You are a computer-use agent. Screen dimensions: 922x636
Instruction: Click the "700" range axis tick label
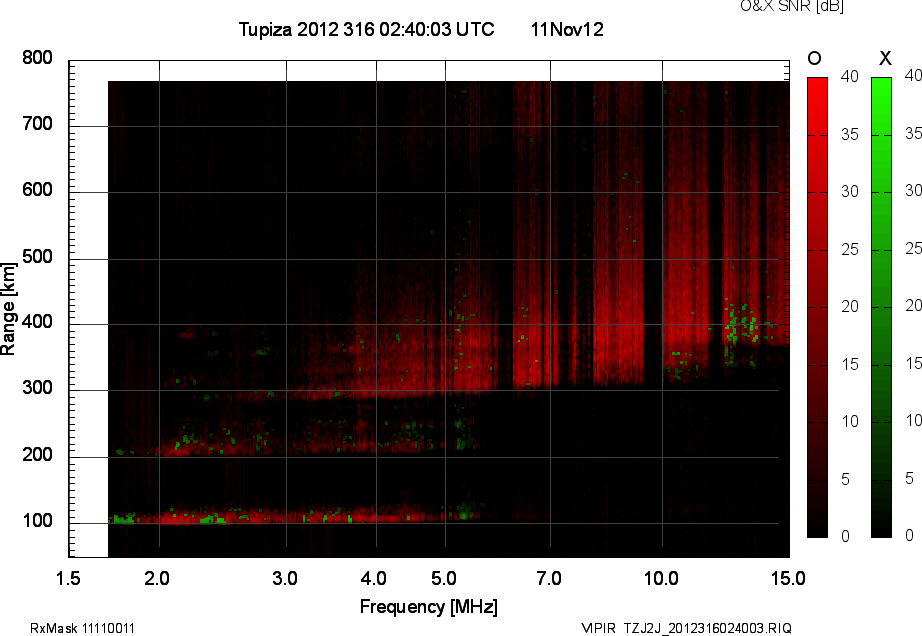click(37, 124)
